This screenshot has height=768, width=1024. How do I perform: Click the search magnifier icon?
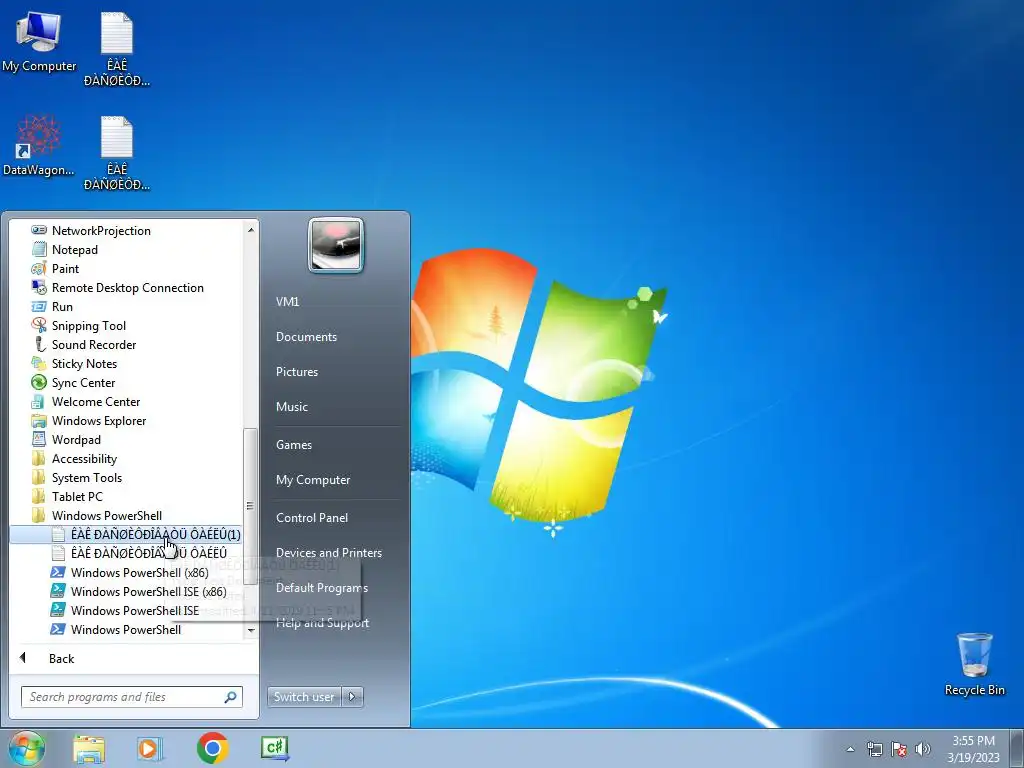click(x=230, y=697)
